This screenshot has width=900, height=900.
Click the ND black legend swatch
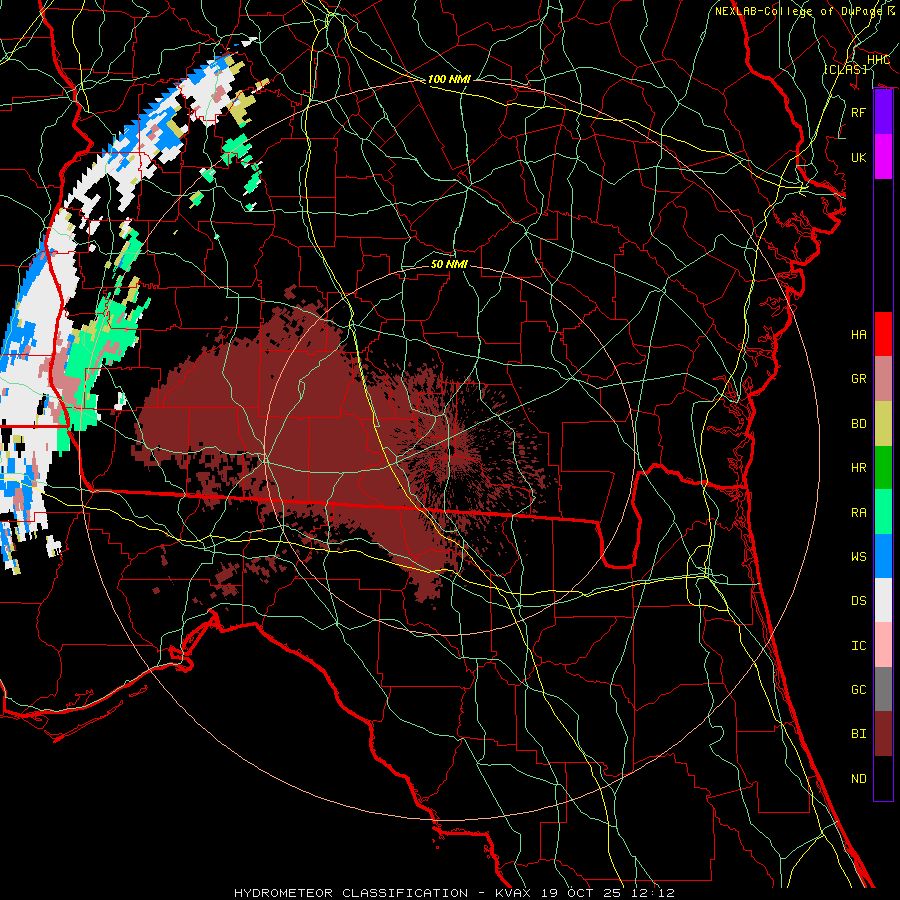pyautogui.click(x=883, y=778)
